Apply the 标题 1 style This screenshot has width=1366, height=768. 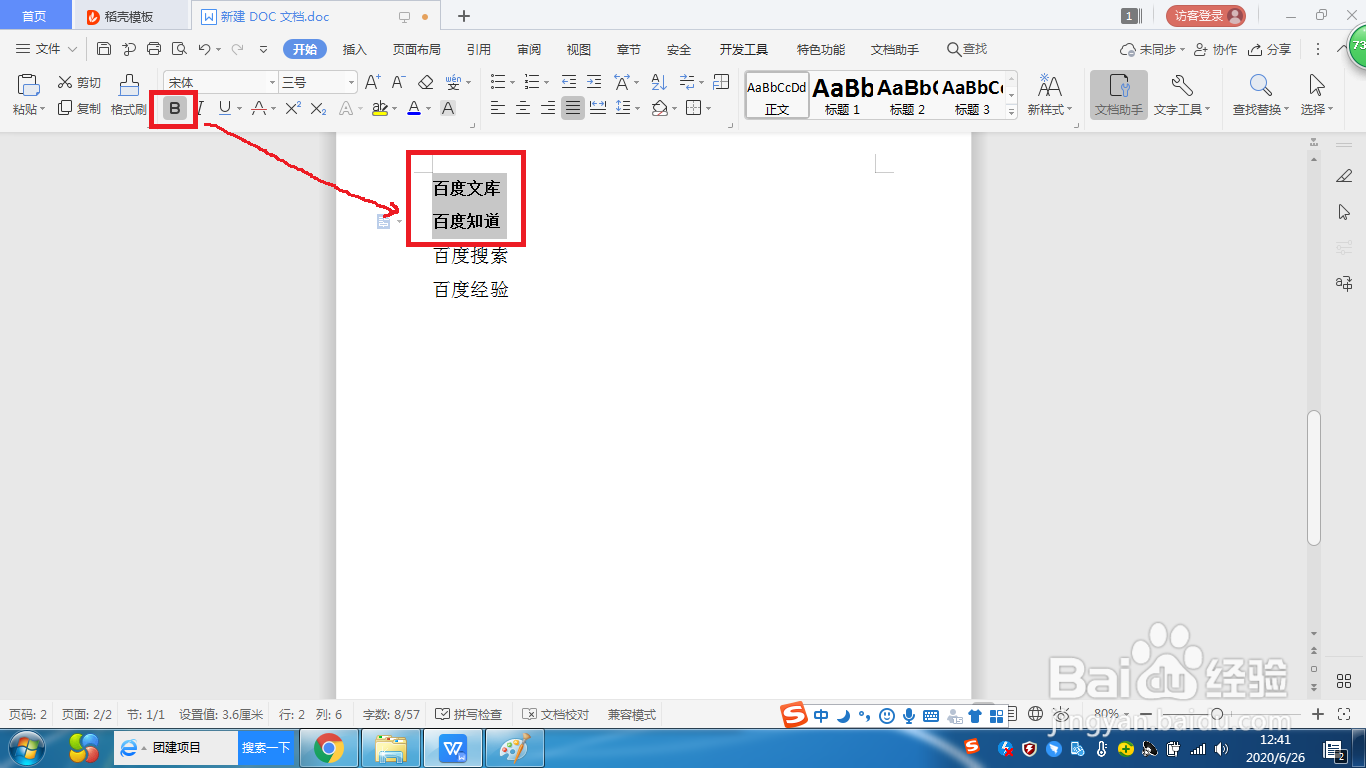pyautogui.click(x=842, y=96)
